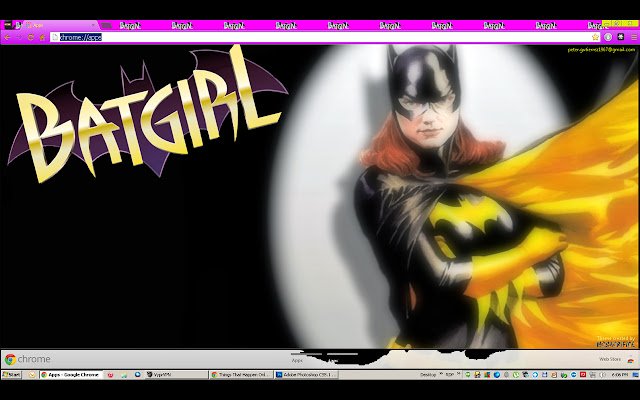640x400 pixels.
Task: Click the red circular quick-launch taskbar icon
Action: tap(110, 374)
